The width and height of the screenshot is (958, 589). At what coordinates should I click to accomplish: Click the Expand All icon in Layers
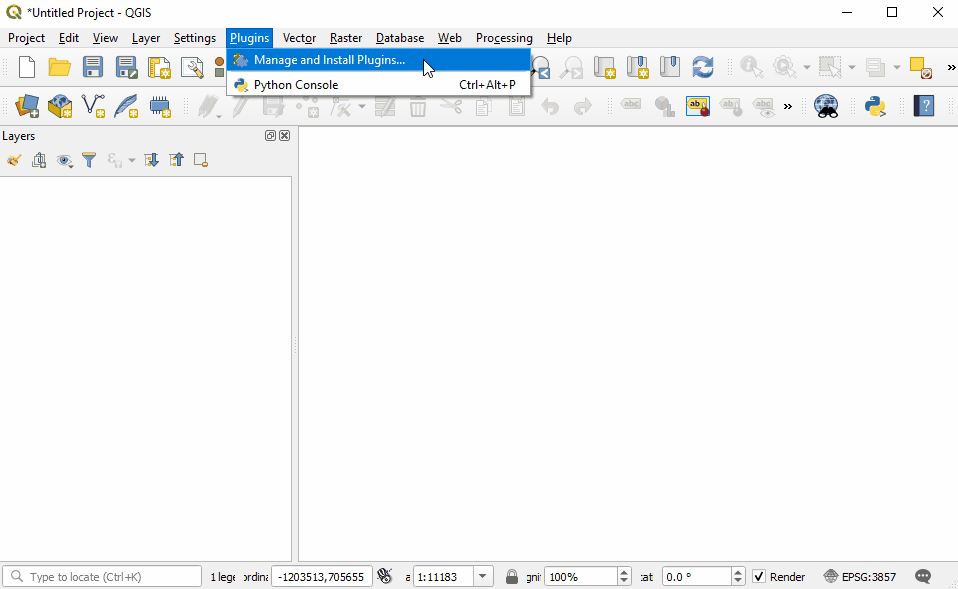[x=151, y=160]
